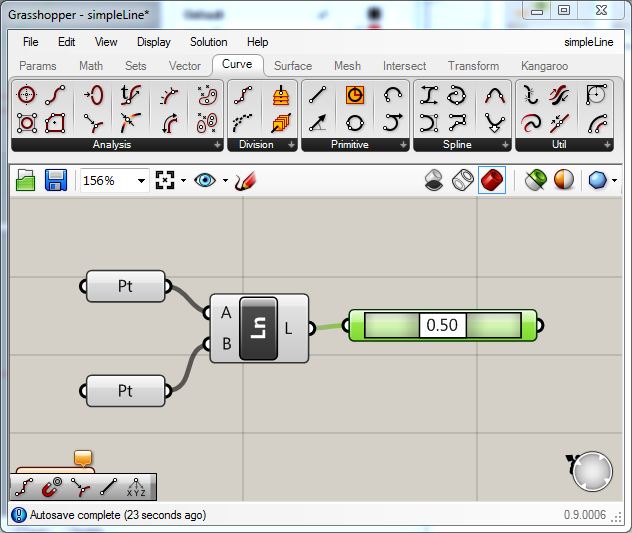The width and height of the screenshot is (632, 533).
Task: Open the File menu
Action: pyautogui.click(x=31, y=42)
